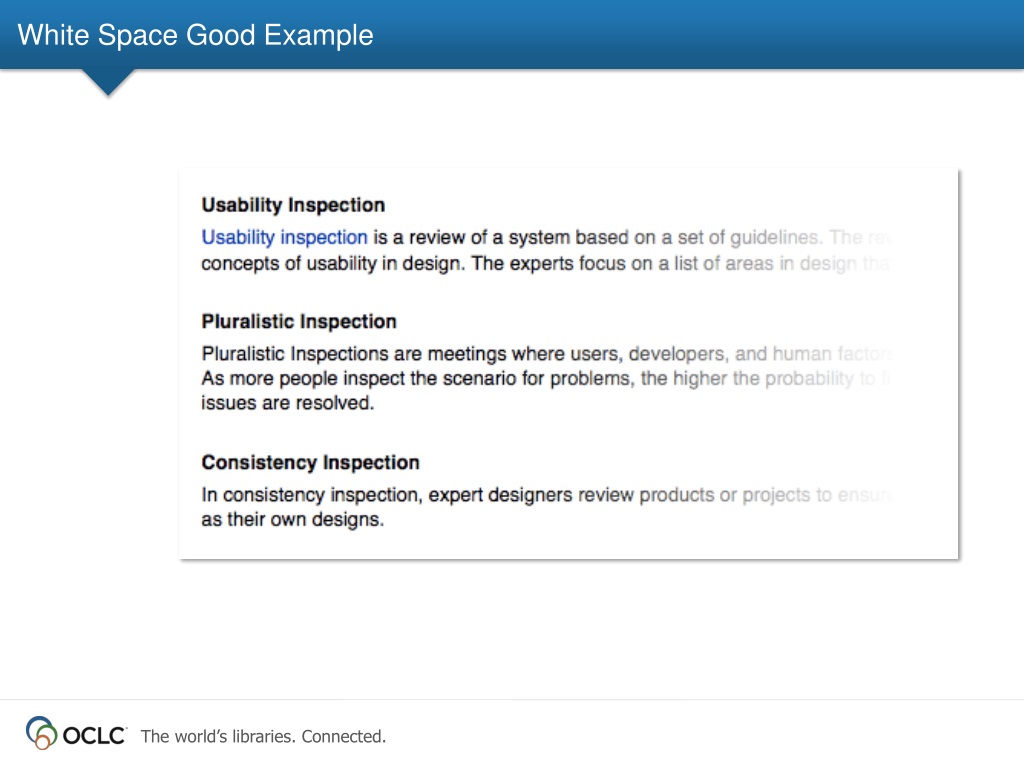Click the downward pointer under the title bar
The height and width of the screenshot is (768, 1024).
108,82
